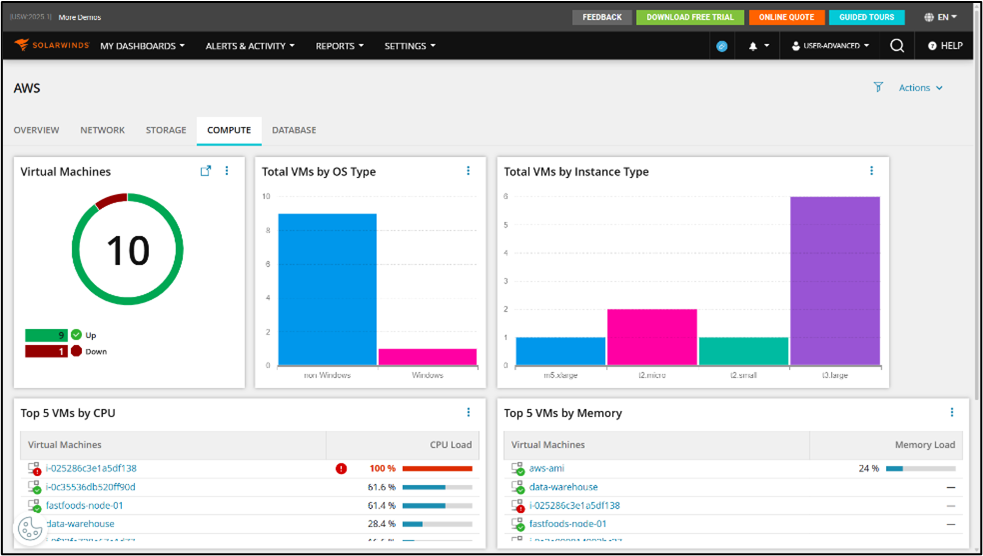Click the aws-ami 24 % memory load bar
Image resolution: width=983 pixels, height=556 pixels.
coord(920,468)
